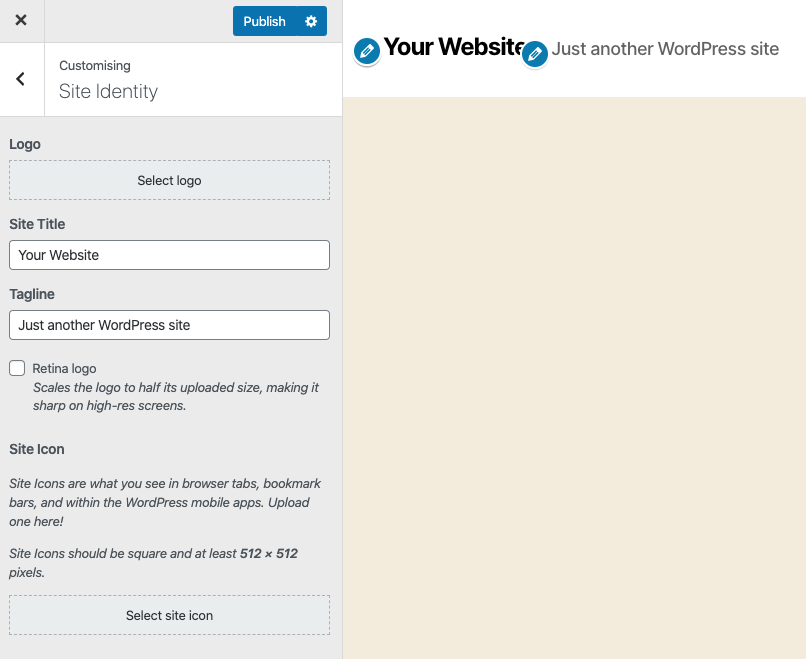
Task: Choose the Select site icon button
Action: pyautogui.click(x=169, y=615)
